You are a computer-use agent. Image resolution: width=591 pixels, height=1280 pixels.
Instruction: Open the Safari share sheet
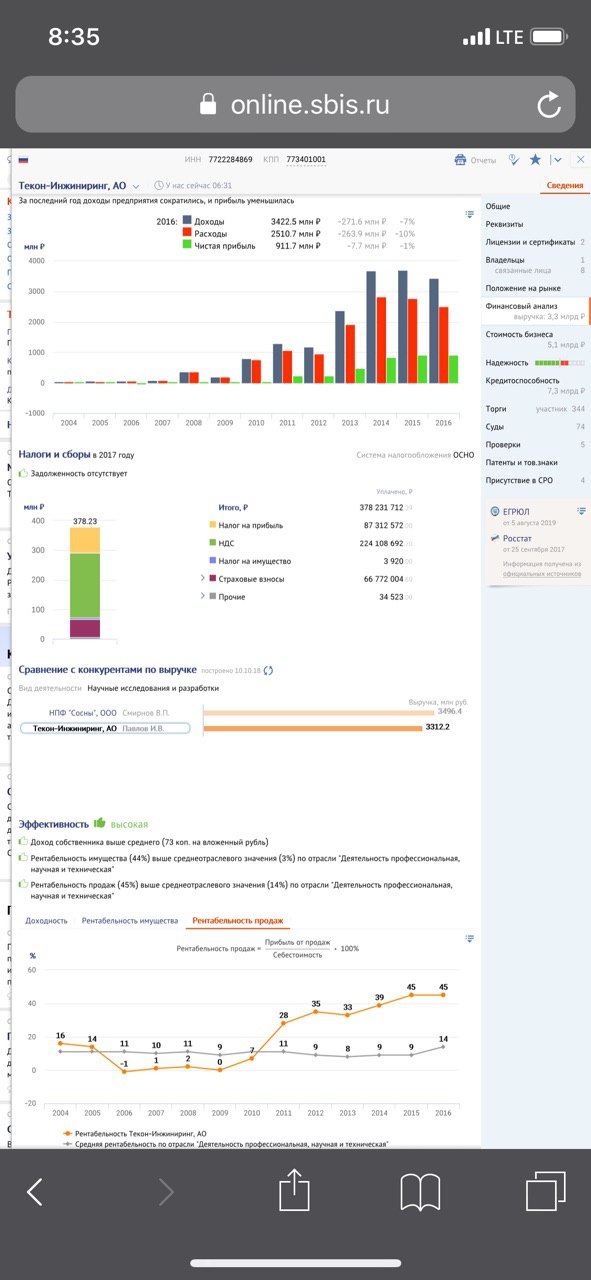295,1190
